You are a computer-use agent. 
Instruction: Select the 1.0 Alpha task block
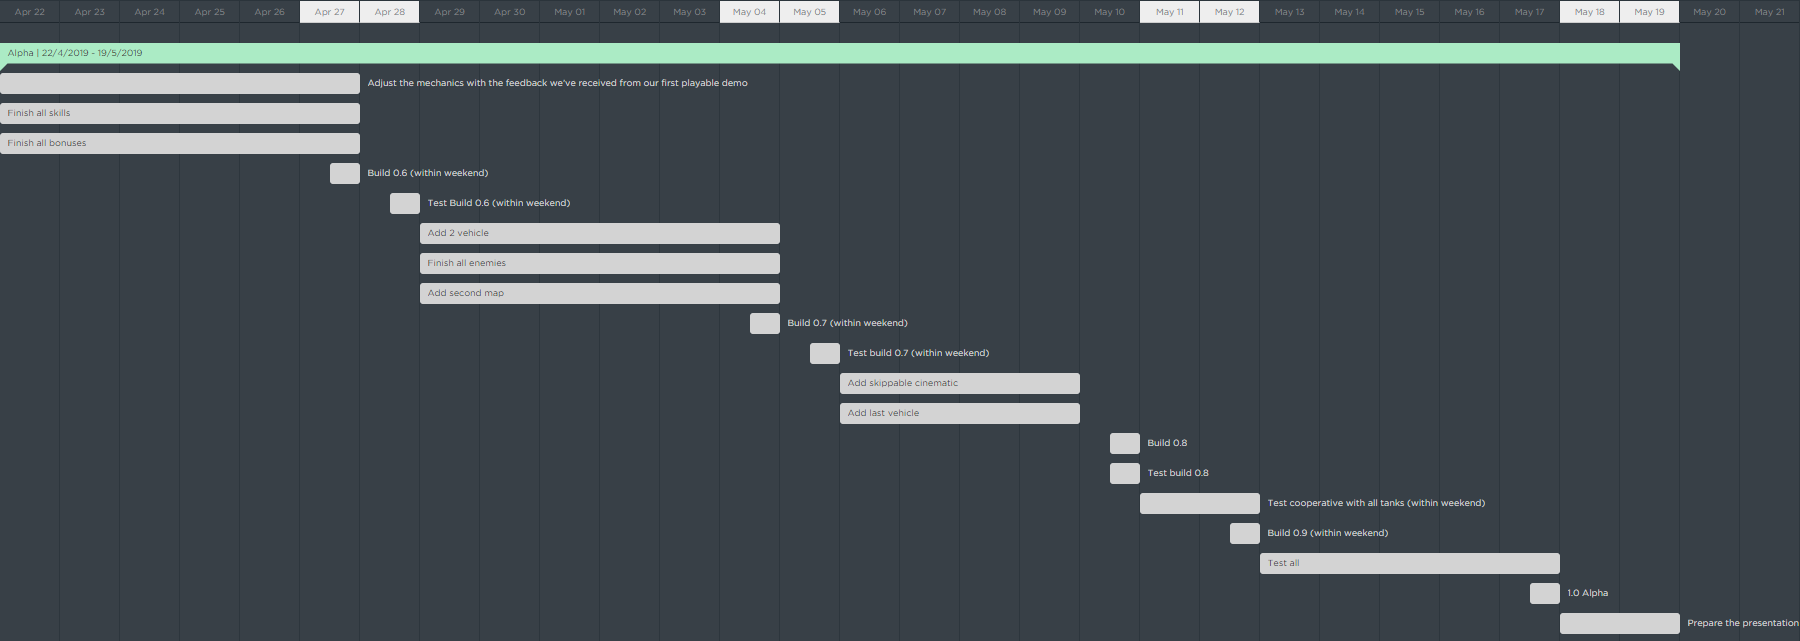tap(1545, 593)
